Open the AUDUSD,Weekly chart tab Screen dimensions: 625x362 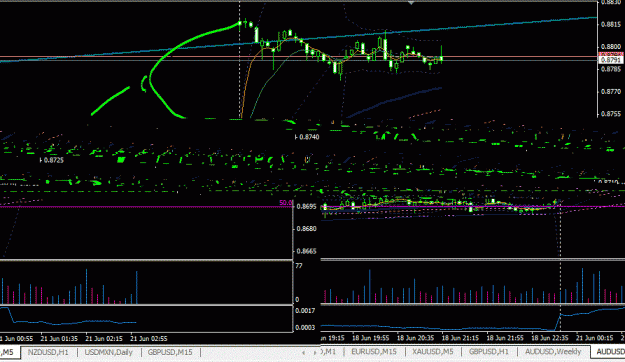[x=553, y=352]
